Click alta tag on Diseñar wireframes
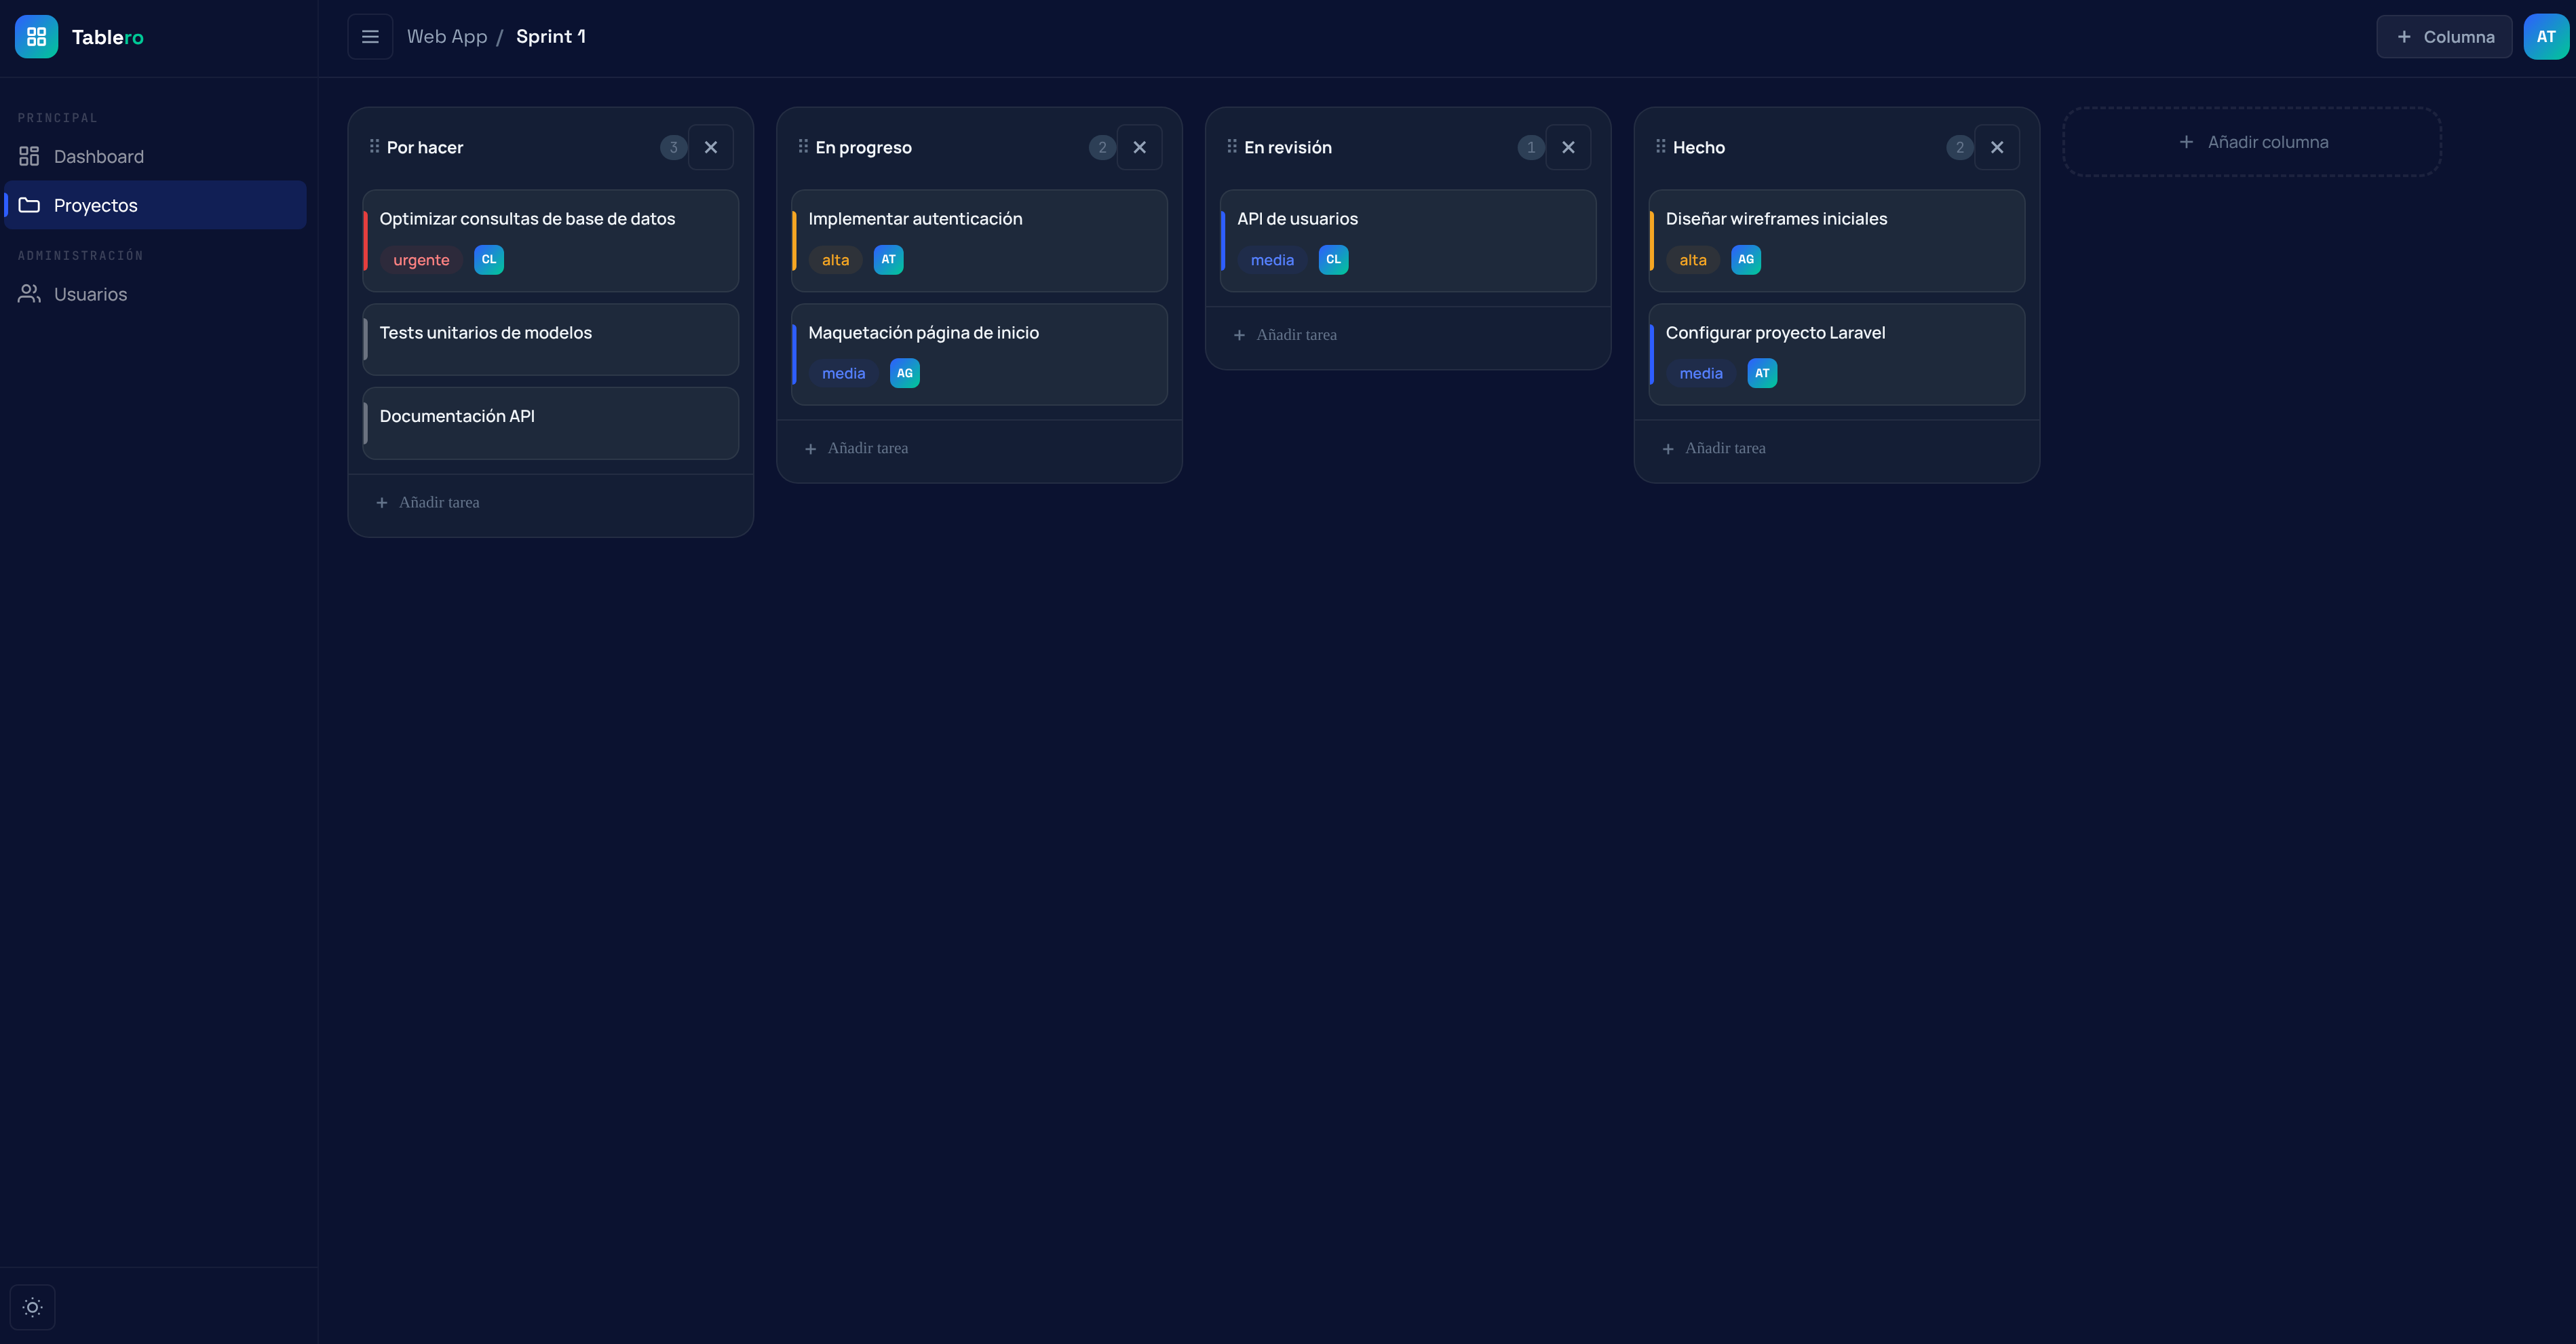2576x1344 pixels. coord(1693,260)
